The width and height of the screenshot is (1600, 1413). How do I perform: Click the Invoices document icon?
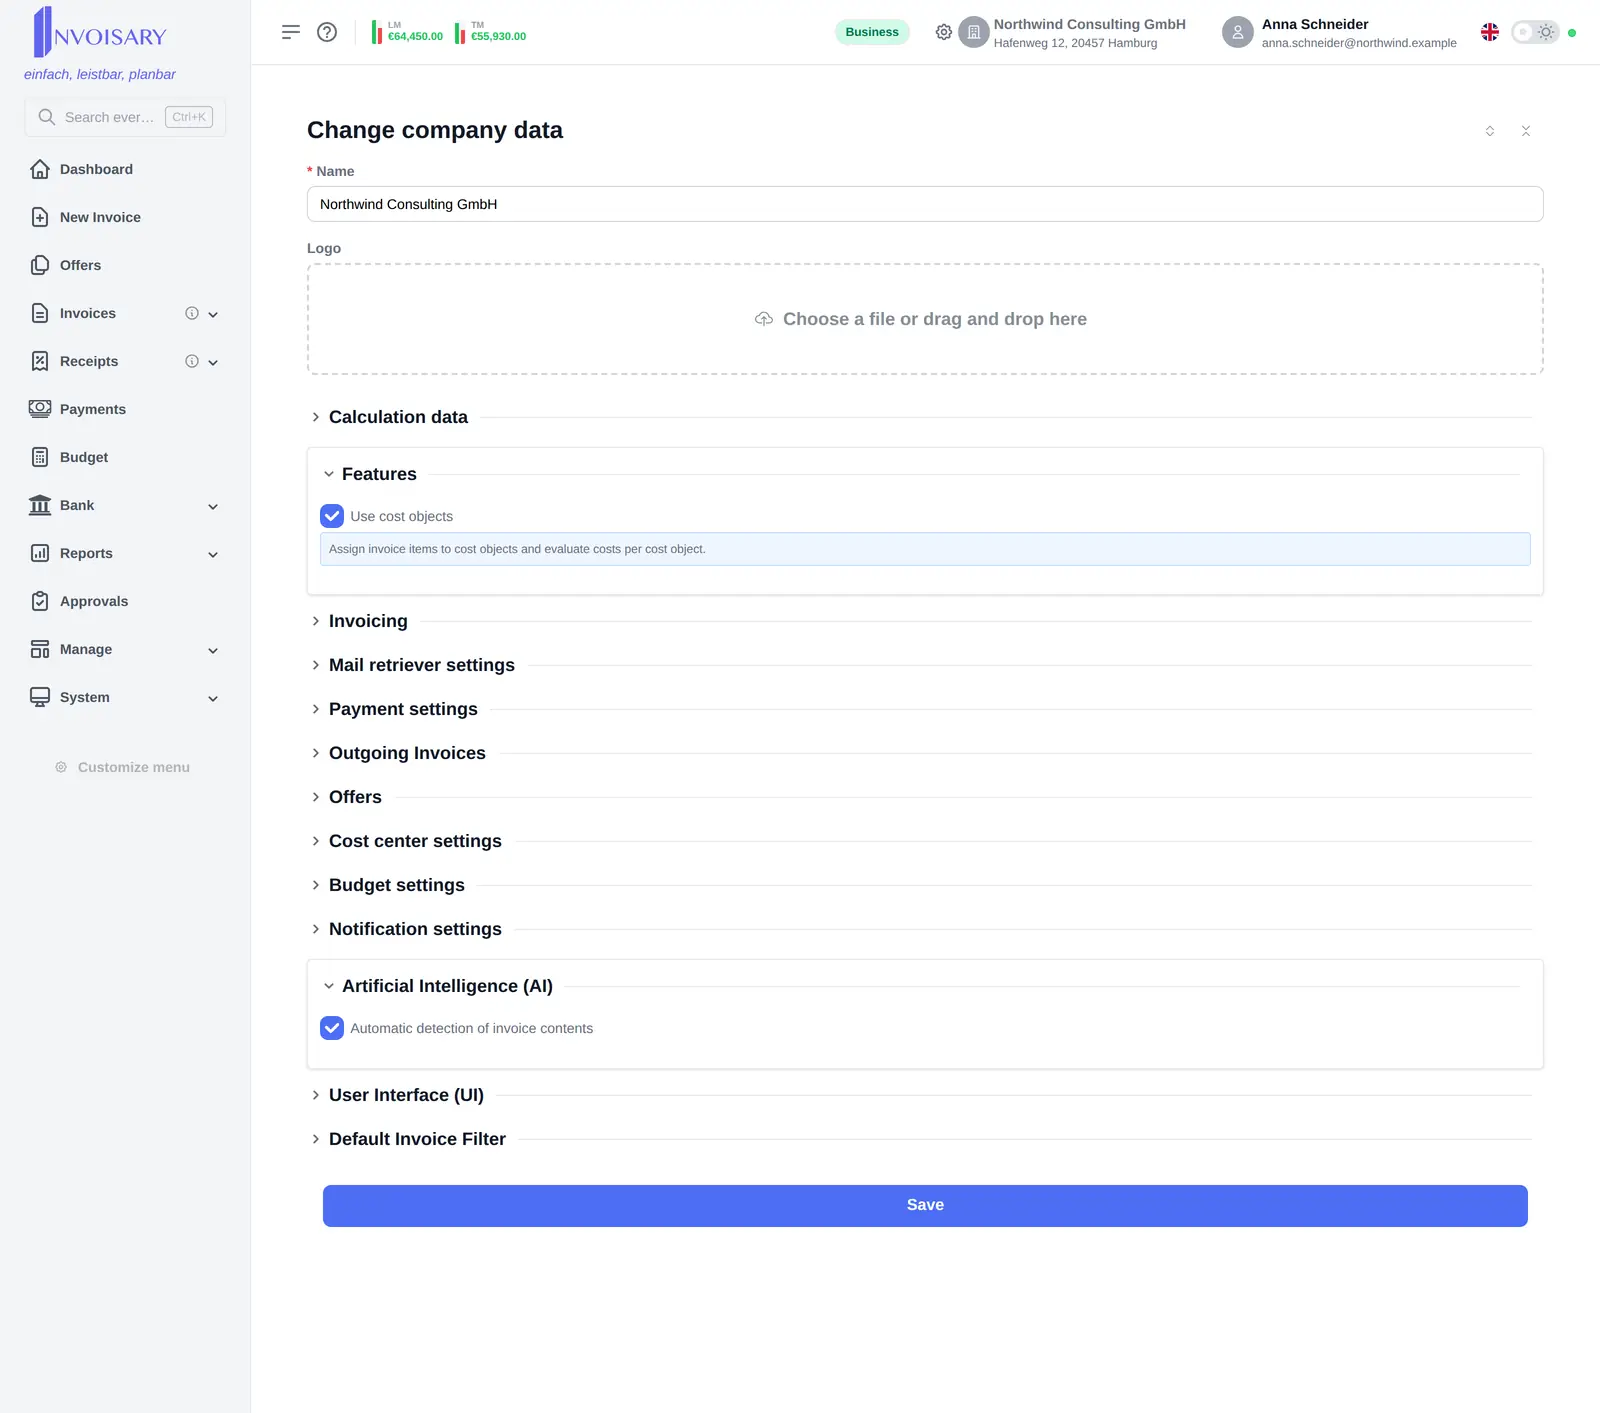(x=40, y=313)
